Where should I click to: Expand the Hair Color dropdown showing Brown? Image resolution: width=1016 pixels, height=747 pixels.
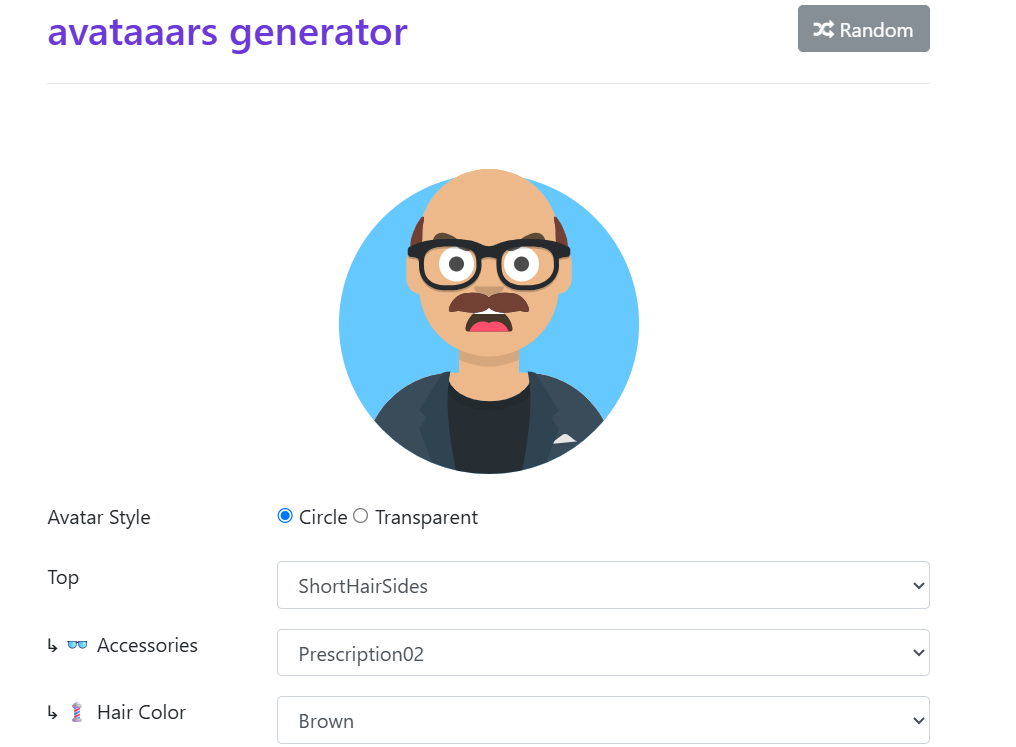point(603,721)
